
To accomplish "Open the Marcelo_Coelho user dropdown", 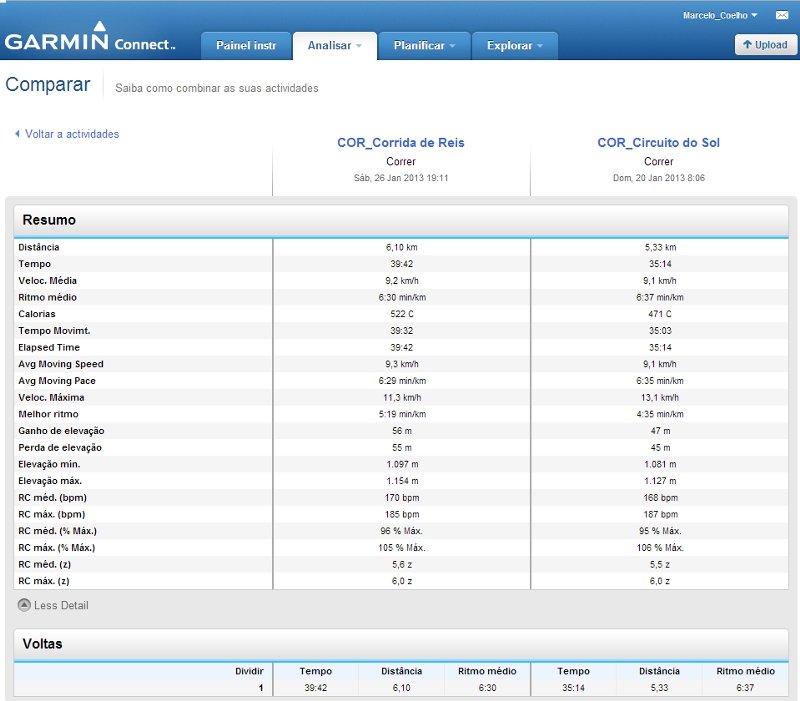I will [x=720, y=16].
